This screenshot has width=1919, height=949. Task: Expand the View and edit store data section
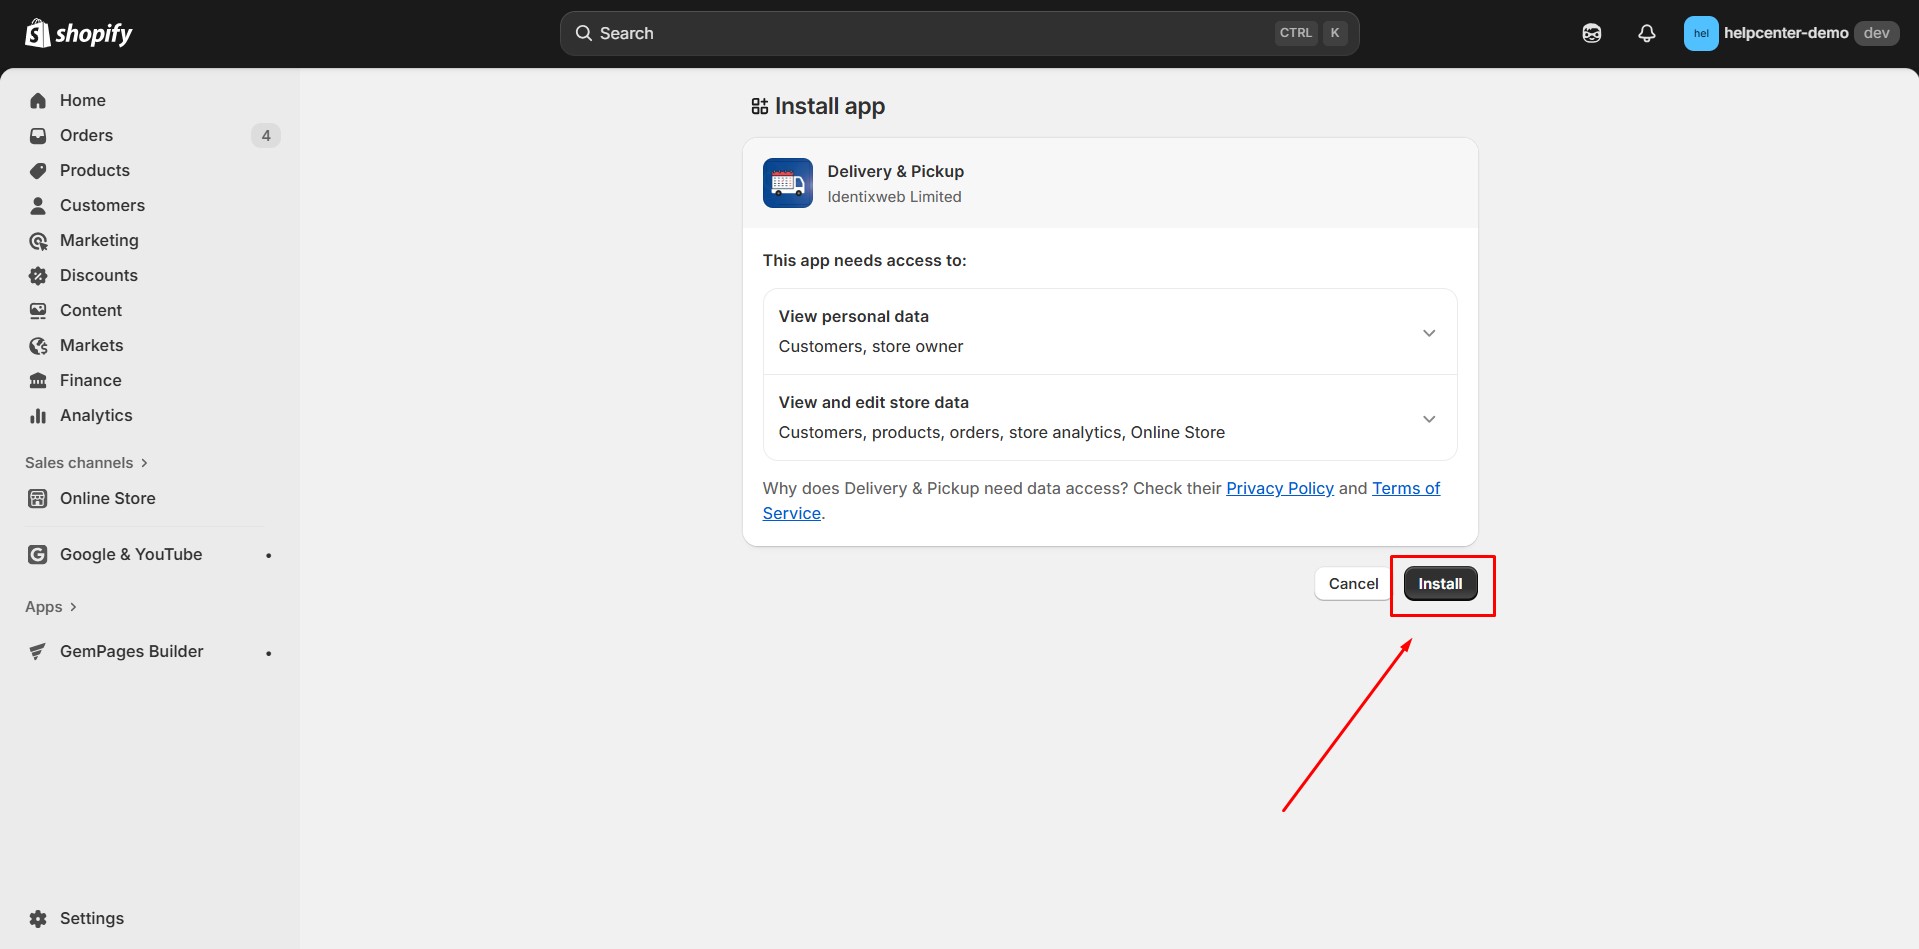click(x=1429, y=418)
